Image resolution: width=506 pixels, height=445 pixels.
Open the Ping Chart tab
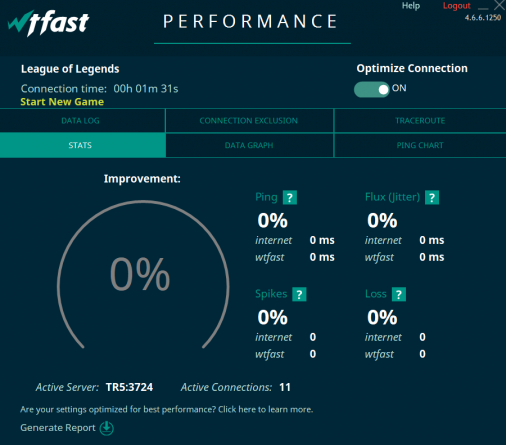[420, 145]
